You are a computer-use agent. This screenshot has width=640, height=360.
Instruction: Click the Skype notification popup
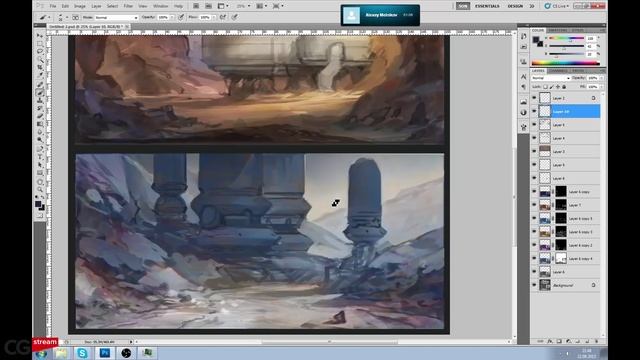click(380, 15)
